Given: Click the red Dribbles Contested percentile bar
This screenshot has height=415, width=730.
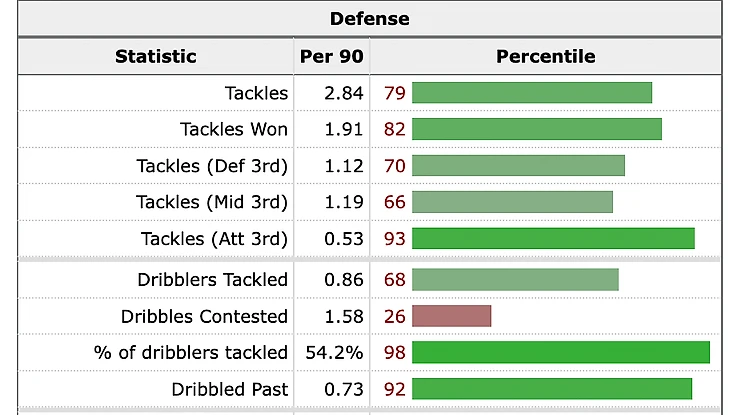Looking at the screenshot, I should (452, 316).
